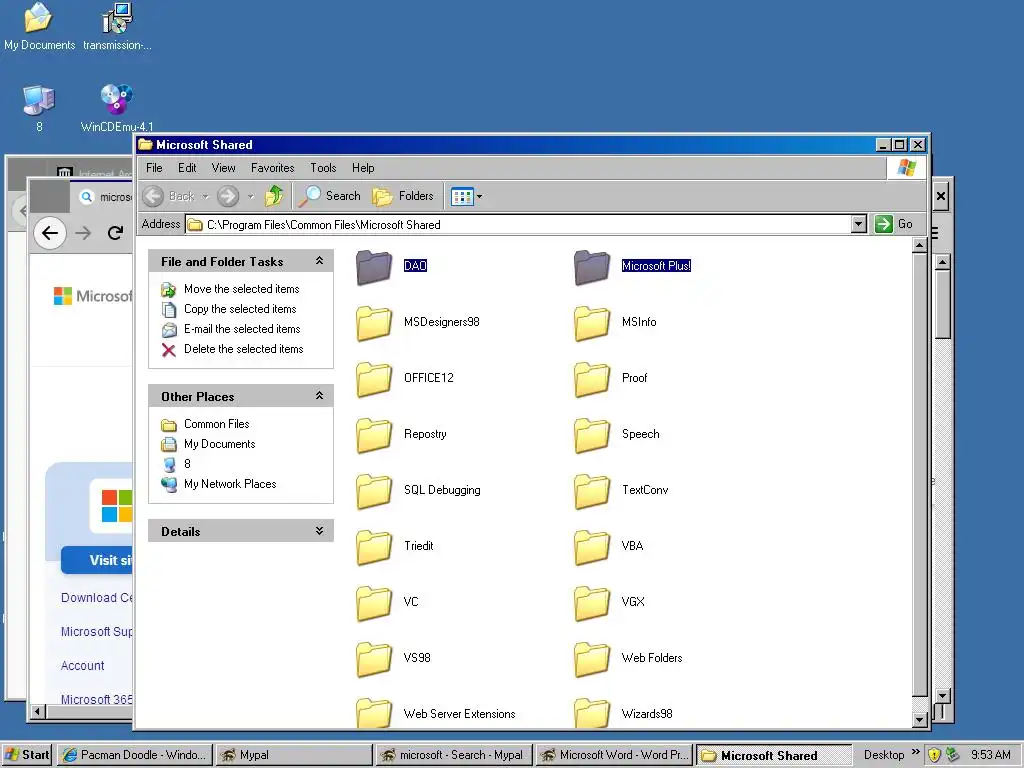1024x768 pixels.
Task: Open the Views dropdown button
Action: coord(466,196)
